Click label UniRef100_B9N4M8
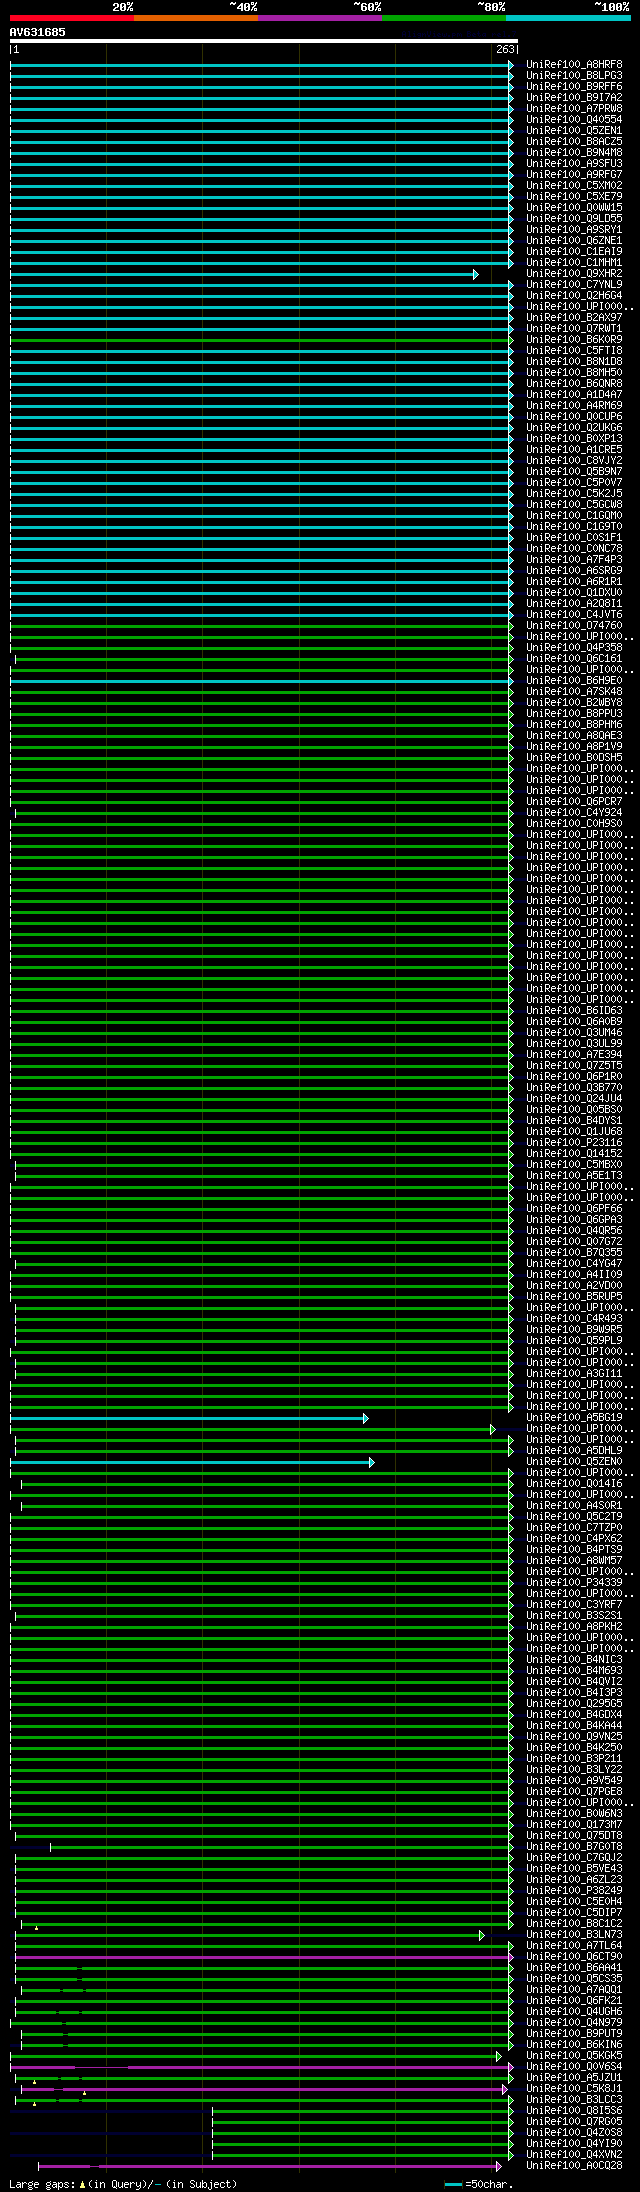Screen dimensions: 640x2192 click(x=574, y=153)
